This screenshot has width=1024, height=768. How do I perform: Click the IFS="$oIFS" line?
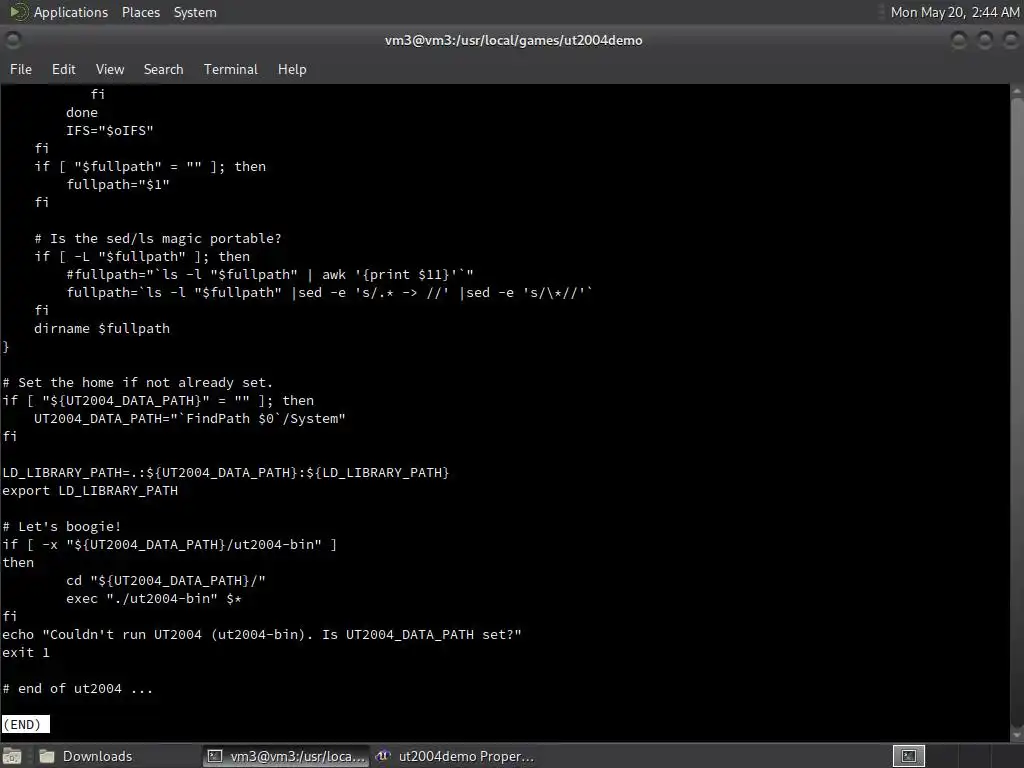tap(109, 131)
